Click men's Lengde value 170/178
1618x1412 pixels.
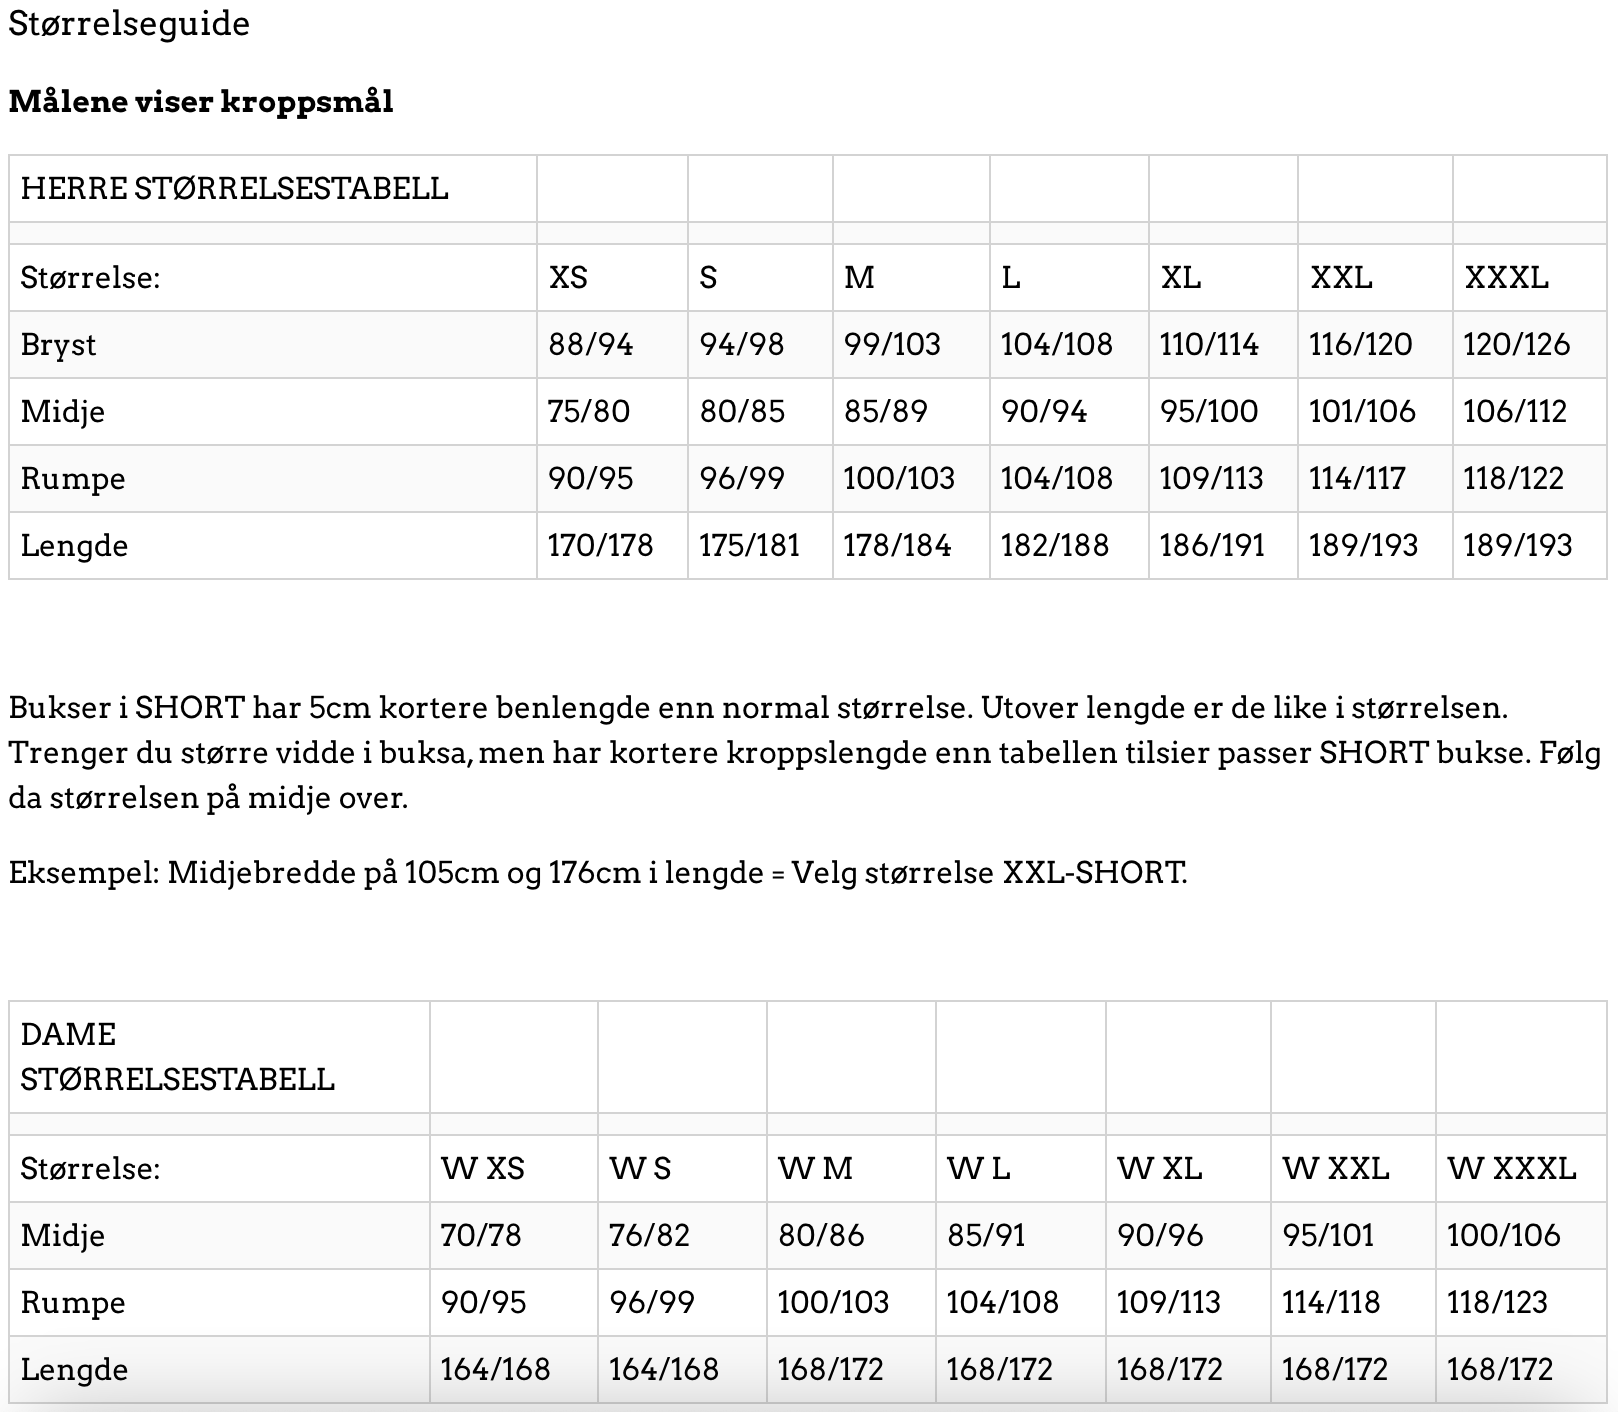click(x=600, y=546)
